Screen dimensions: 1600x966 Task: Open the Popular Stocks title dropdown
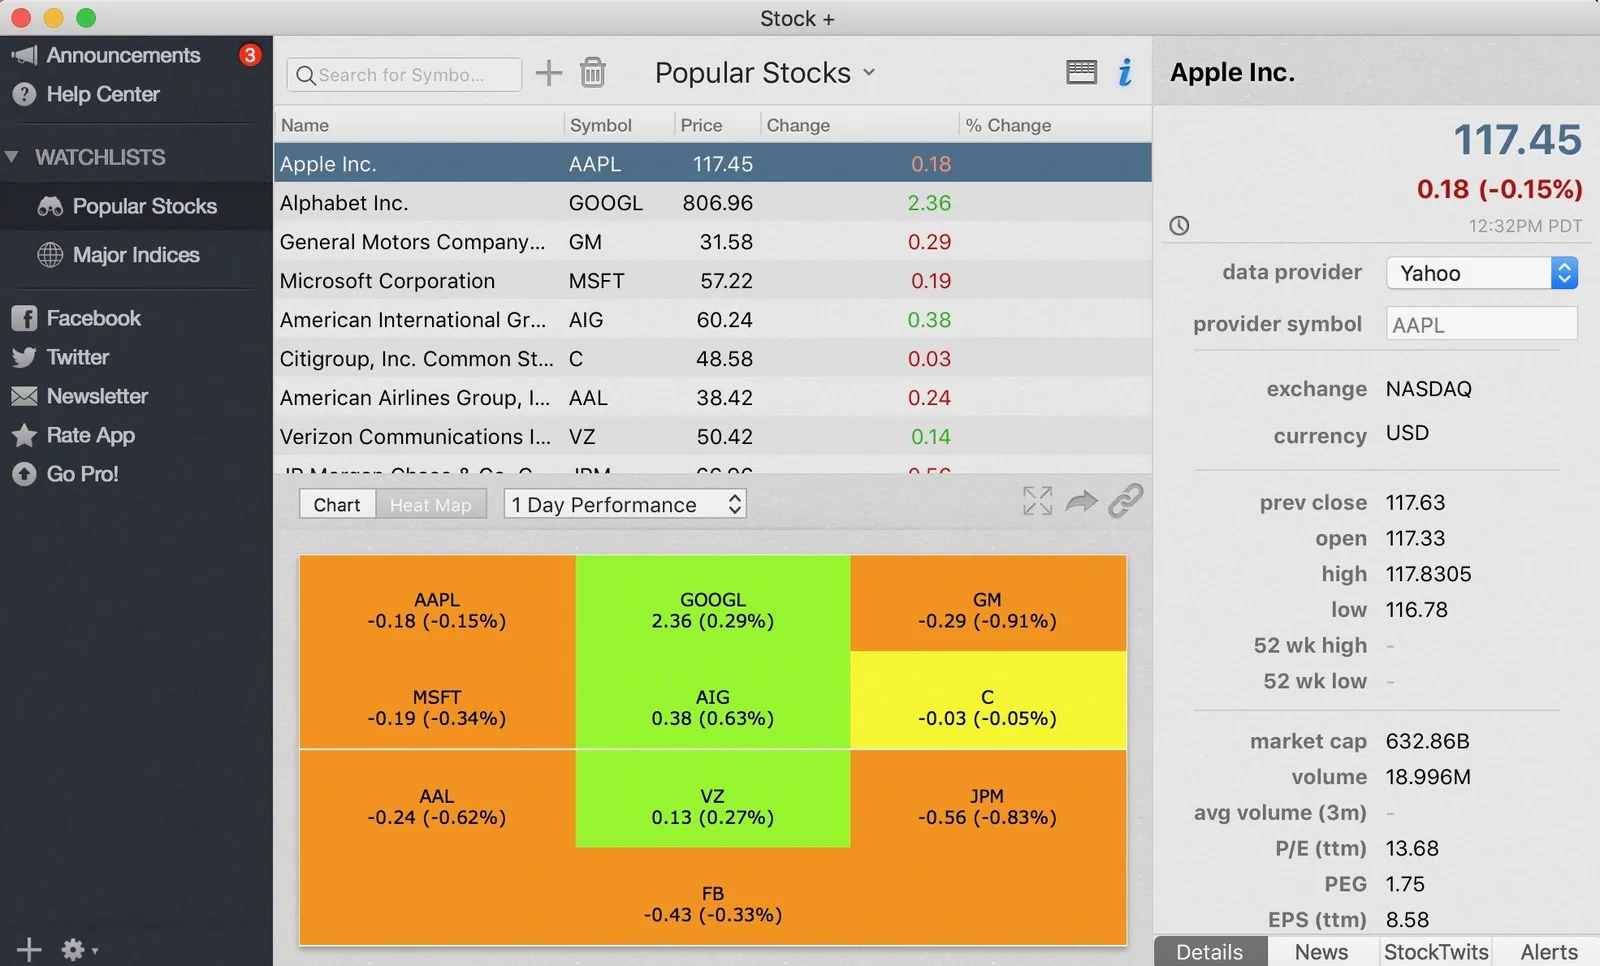click(x=766, y=73)
